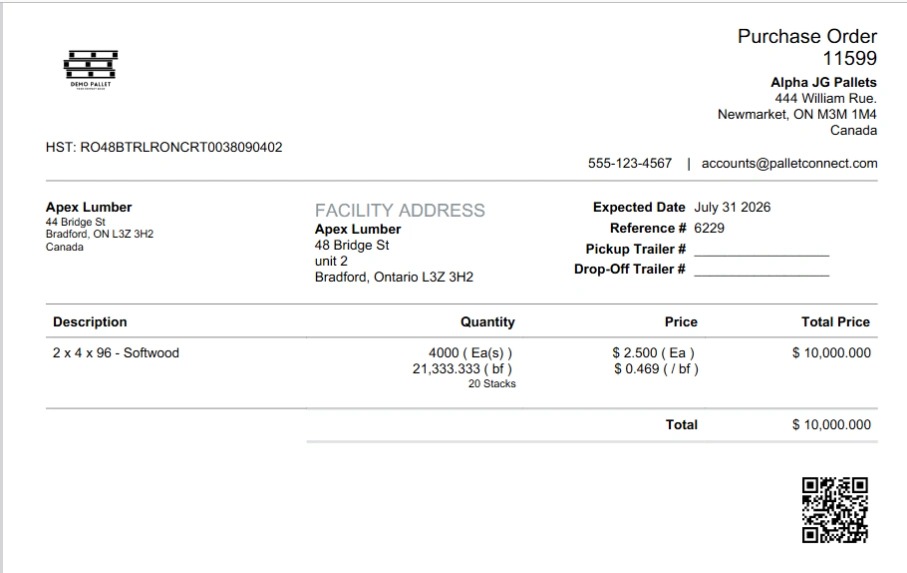Click the Alpha JG Pallets company name
The width and height of the screenshot is (907, 573).
coord(824,82)
